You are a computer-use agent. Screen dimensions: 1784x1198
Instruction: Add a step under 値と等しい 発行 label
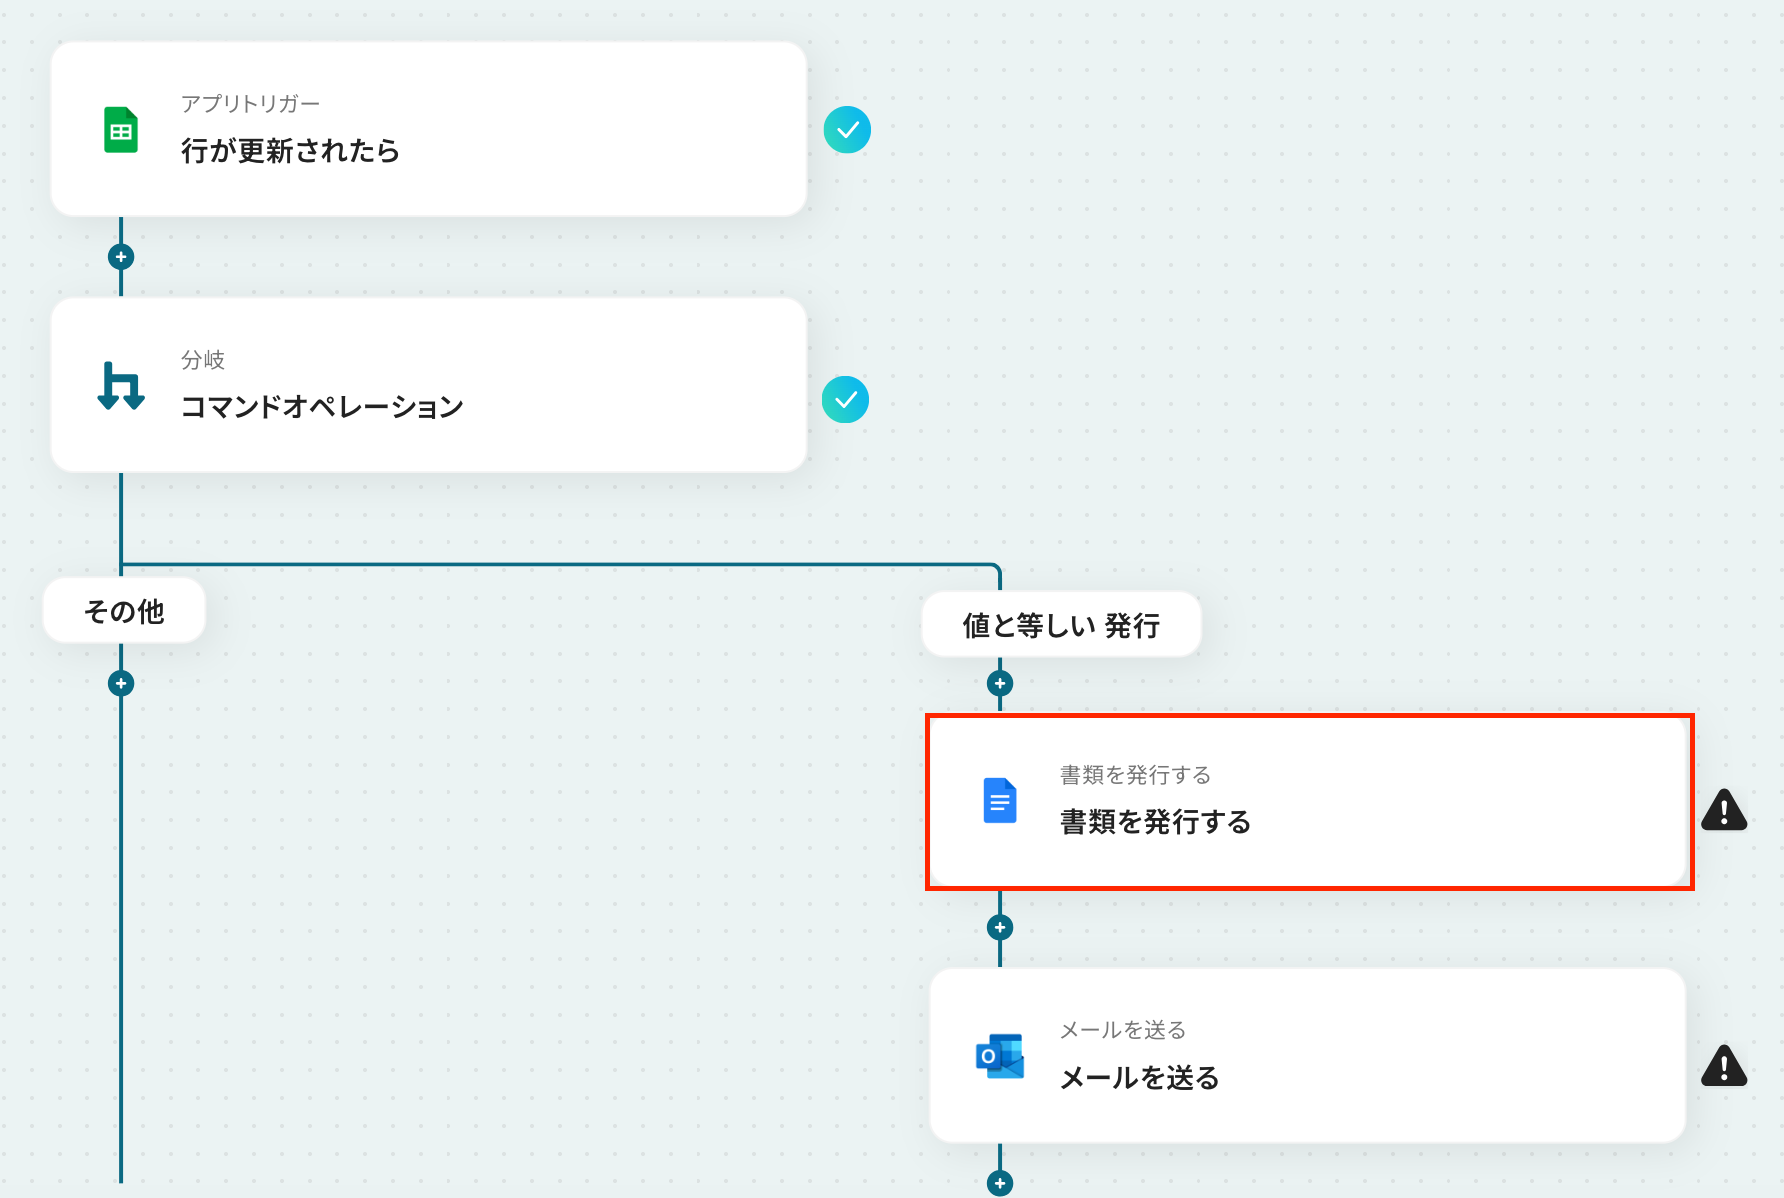1000,684
